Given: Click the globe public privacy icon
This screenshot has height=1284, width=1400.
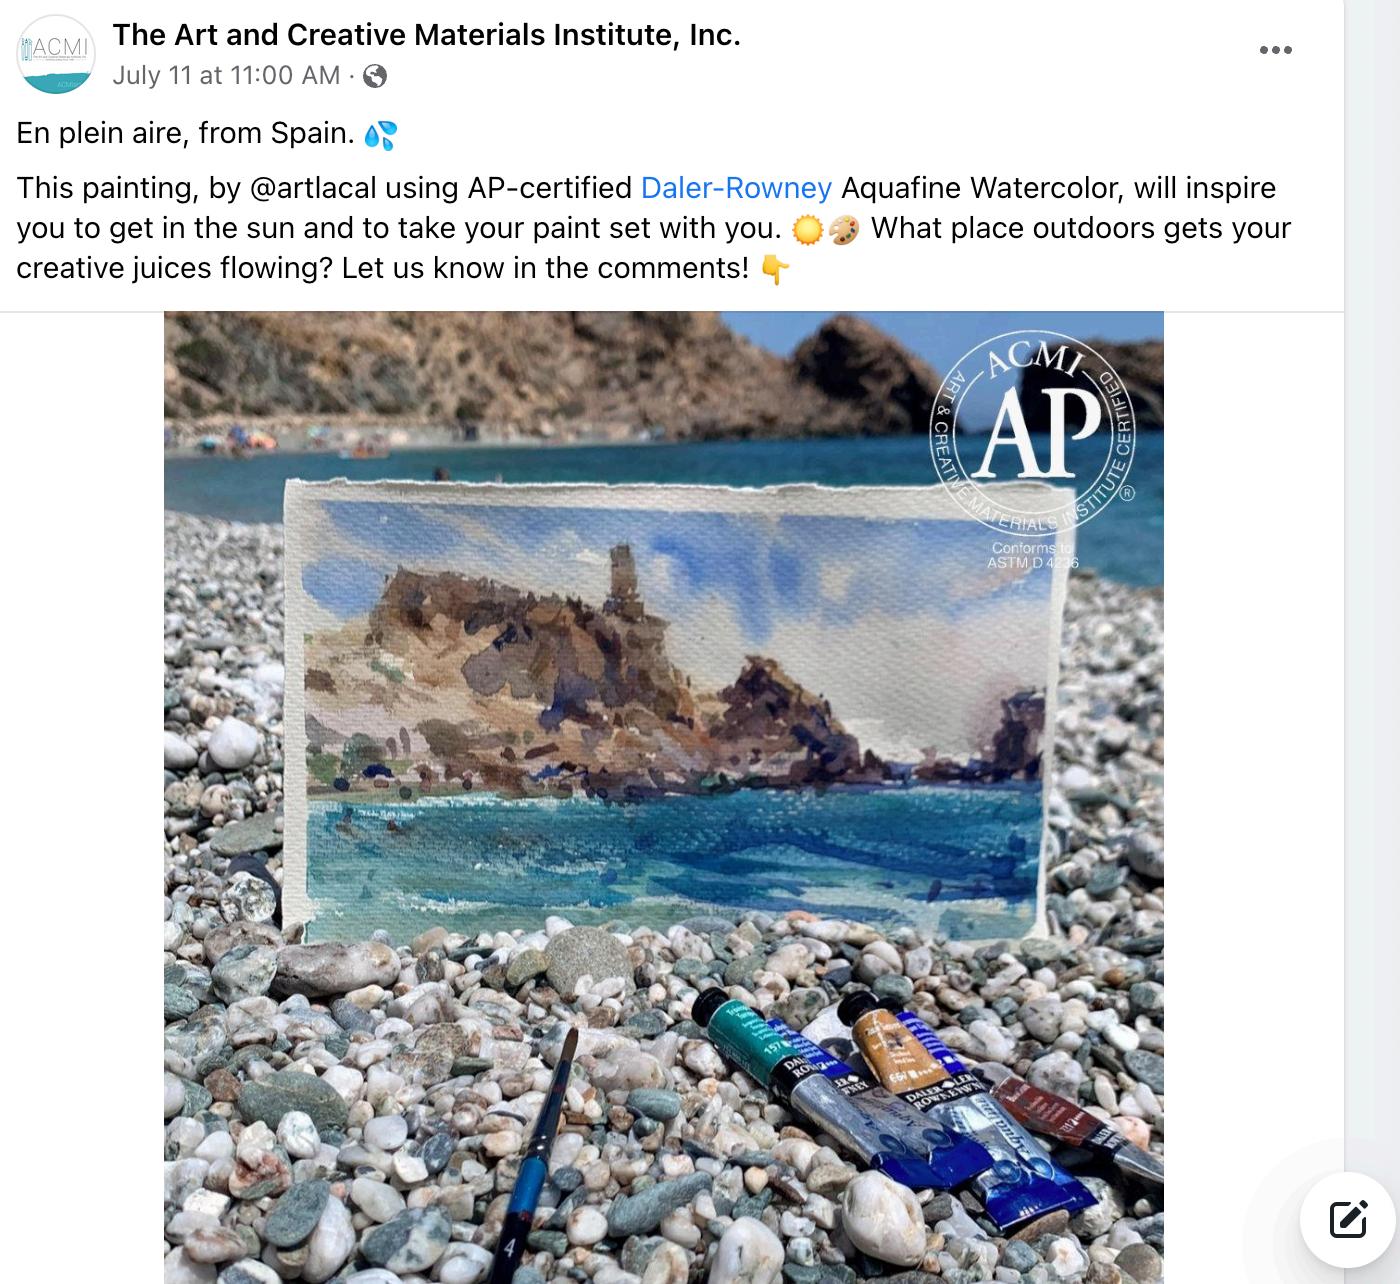Looking at the screenshot, I should (374, 76).
